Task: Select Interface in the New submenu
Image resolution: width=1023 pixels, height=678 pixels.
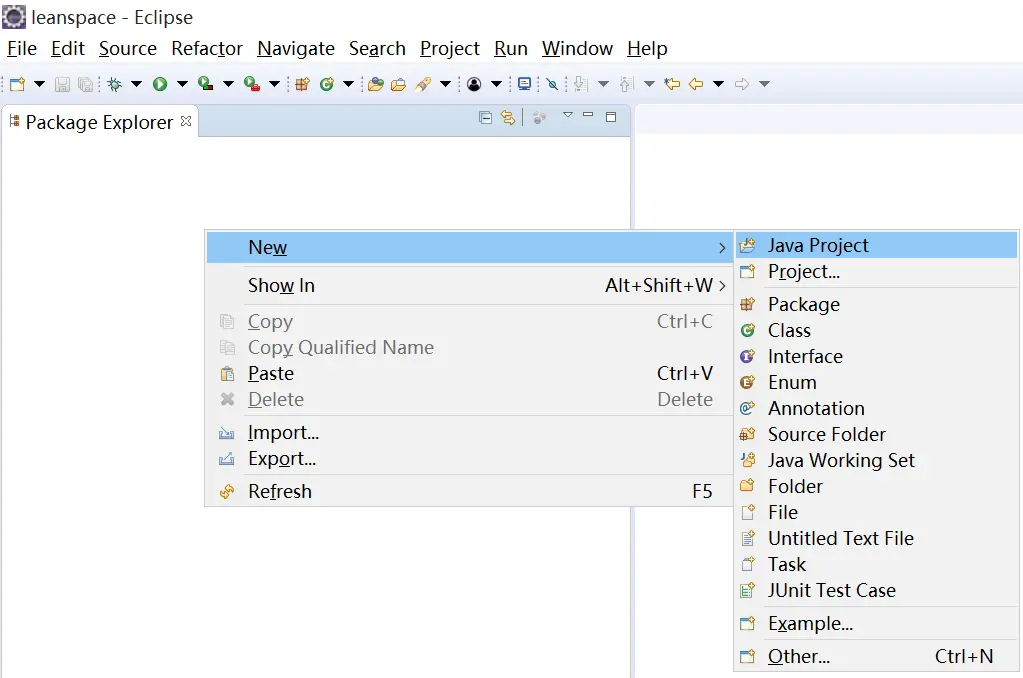Action: [876, 356]
